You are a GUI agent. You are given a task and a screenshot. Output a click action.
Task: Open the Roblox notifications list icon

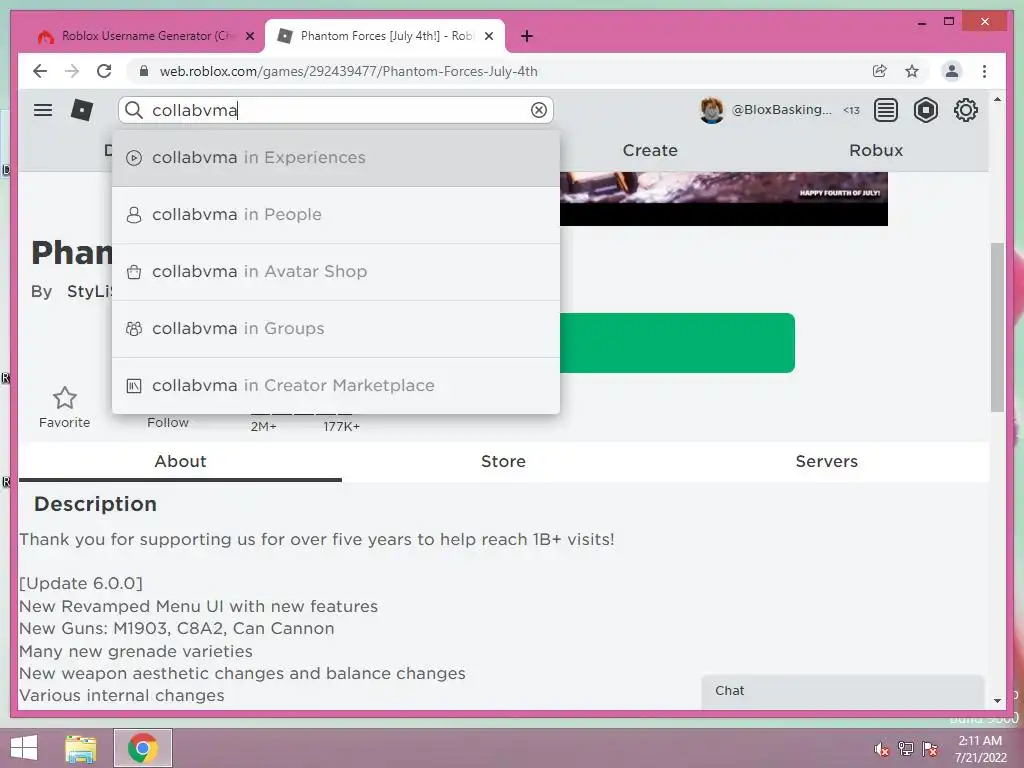click(886, 110)
